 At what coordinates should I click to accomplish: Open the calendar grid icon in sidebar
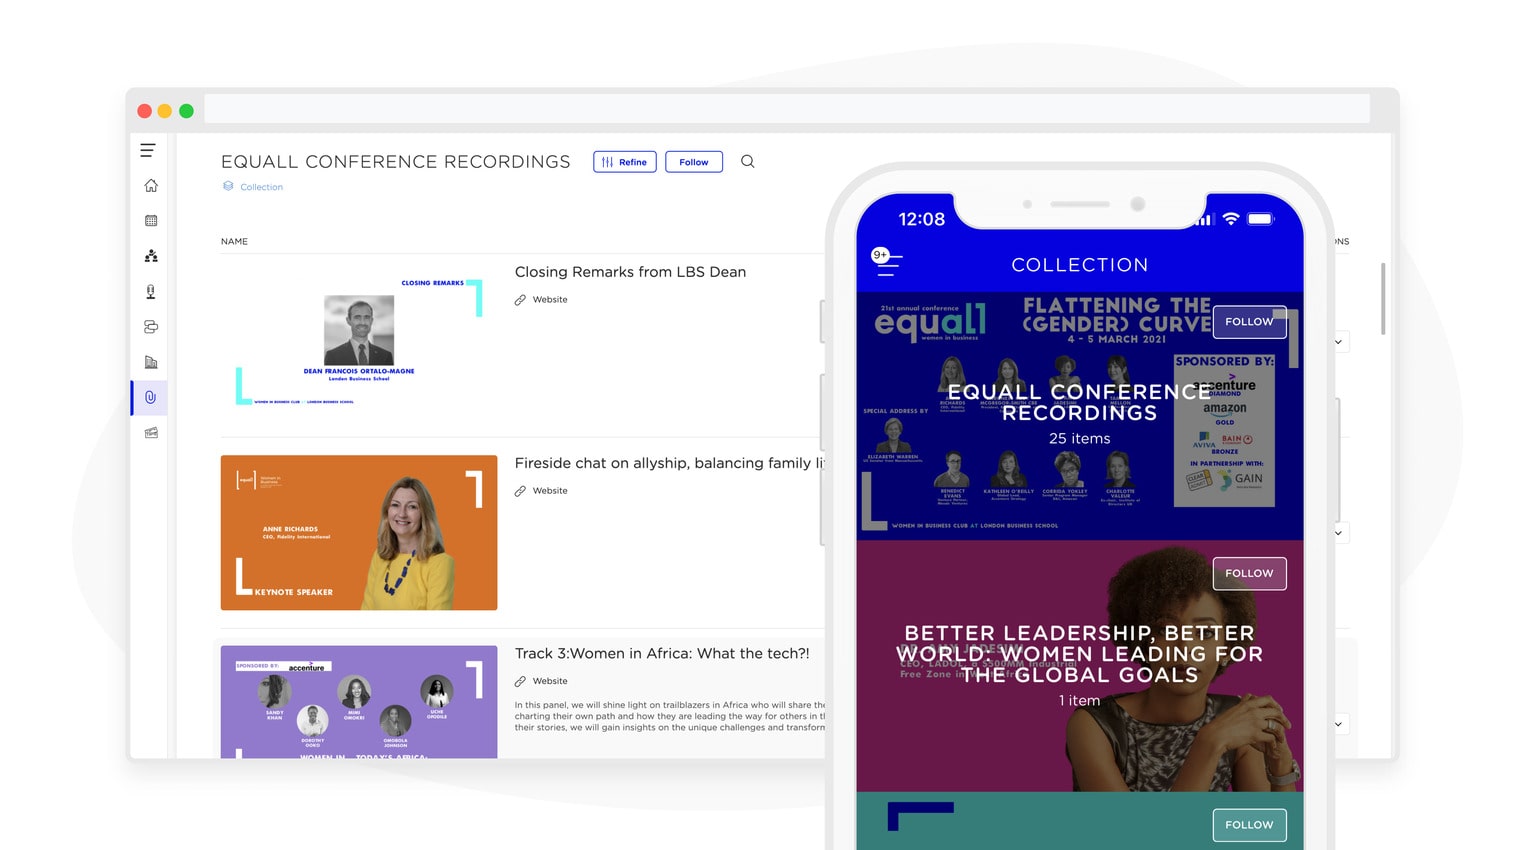(151, 221)
